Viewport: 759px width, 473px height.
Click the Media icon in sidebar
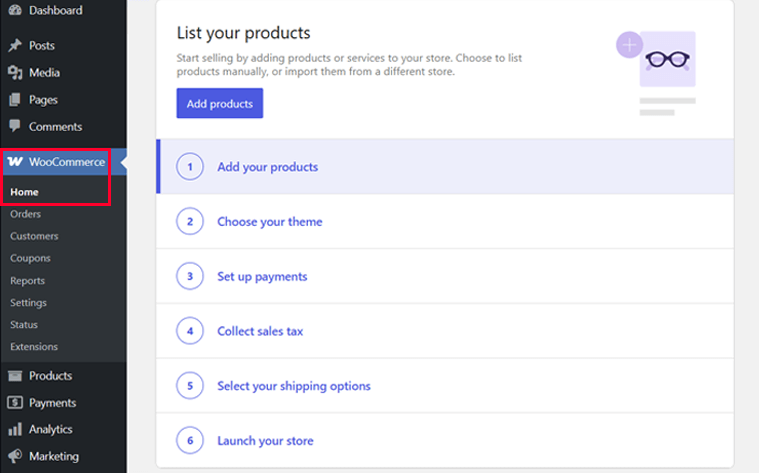15,73
